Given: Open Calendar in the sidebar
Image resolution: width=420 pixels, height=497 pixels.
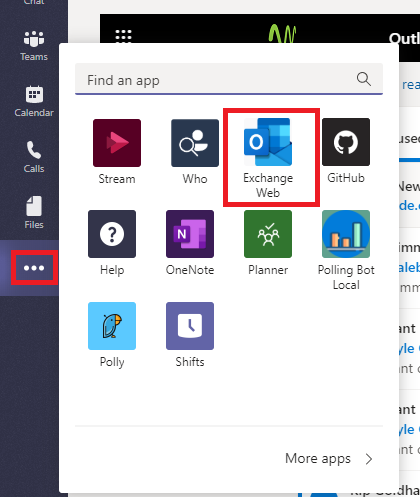Looking at the screenshot, I should click(34, 102).
